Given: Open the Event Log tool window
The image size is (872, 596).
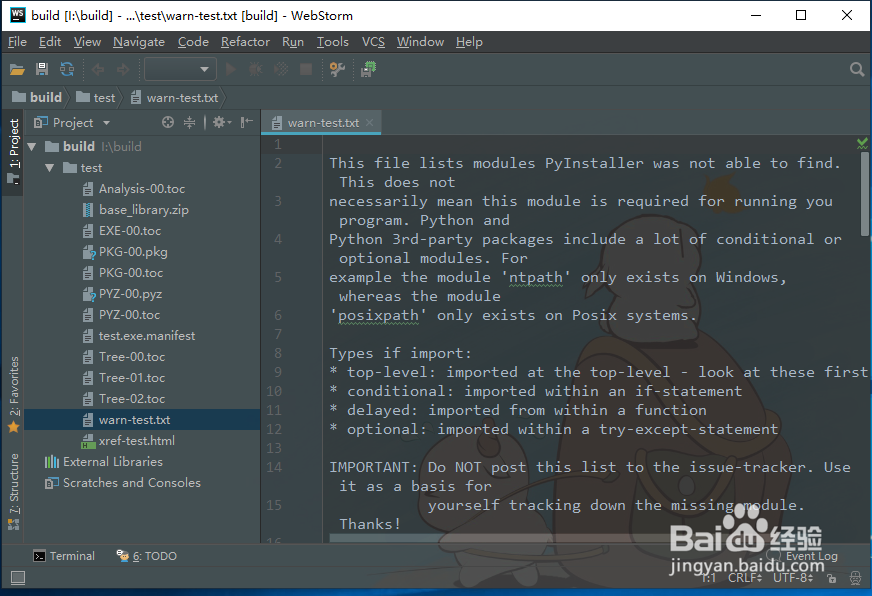Looking at the screenshot, I should [804, 556].
